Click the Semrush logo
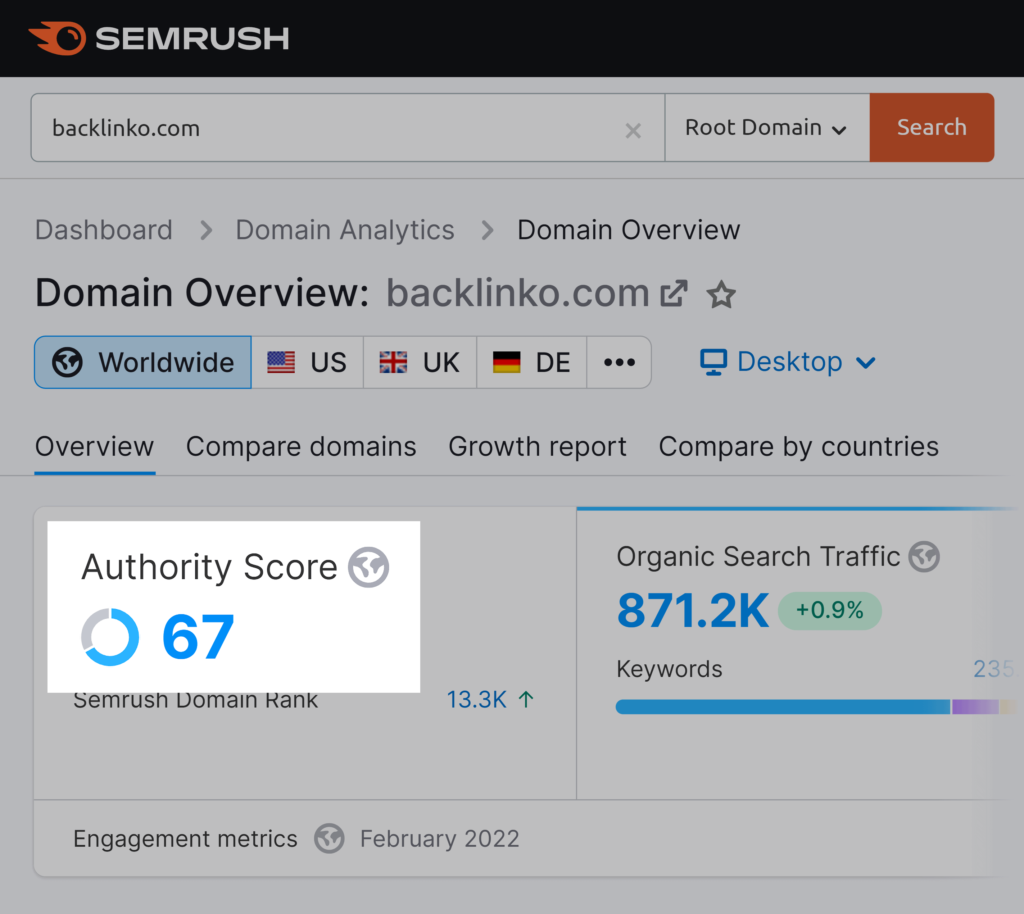This screenshot has width=1024, height=914. pyautogui.click(x=158, y=38)
